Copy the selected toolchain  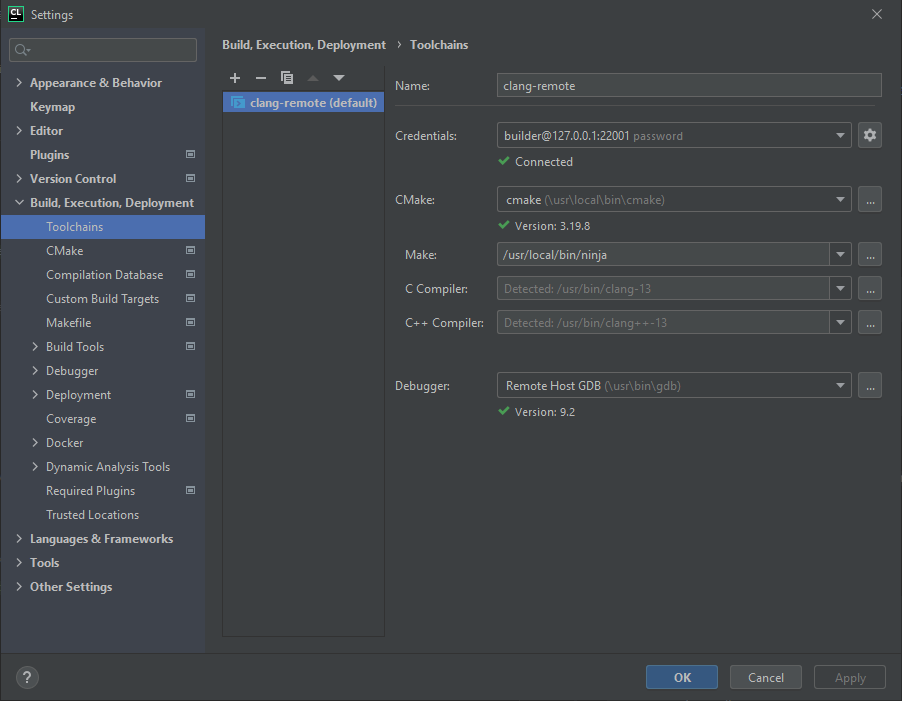(x=286, y=78)
